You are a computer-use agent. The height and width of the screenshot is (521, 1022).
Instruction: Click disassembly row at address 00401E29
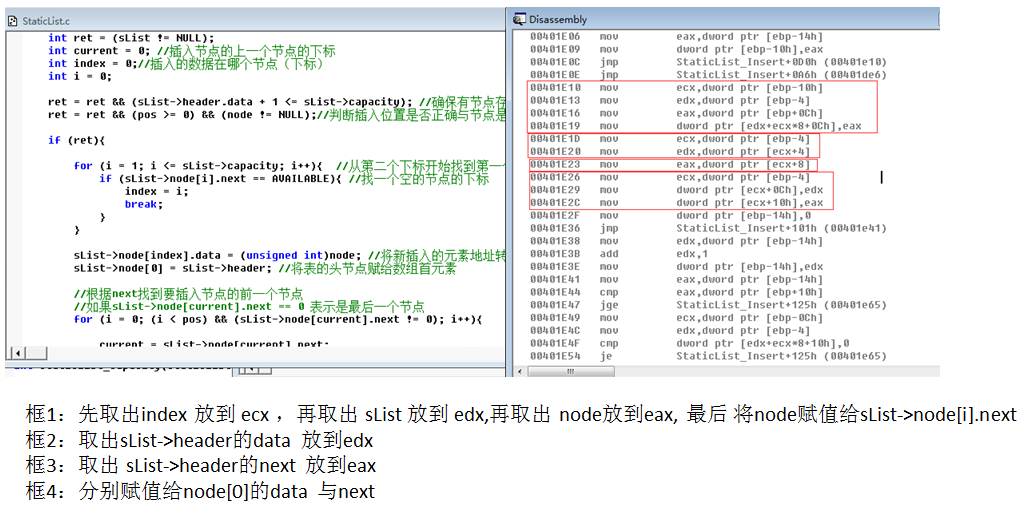click(676, 190)
